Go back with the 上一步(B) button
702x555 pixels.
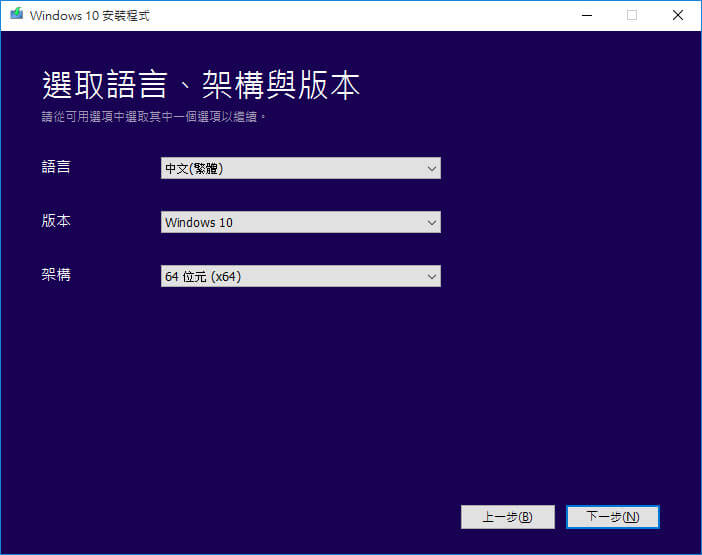pyautogui.click(x=507, y=517)
